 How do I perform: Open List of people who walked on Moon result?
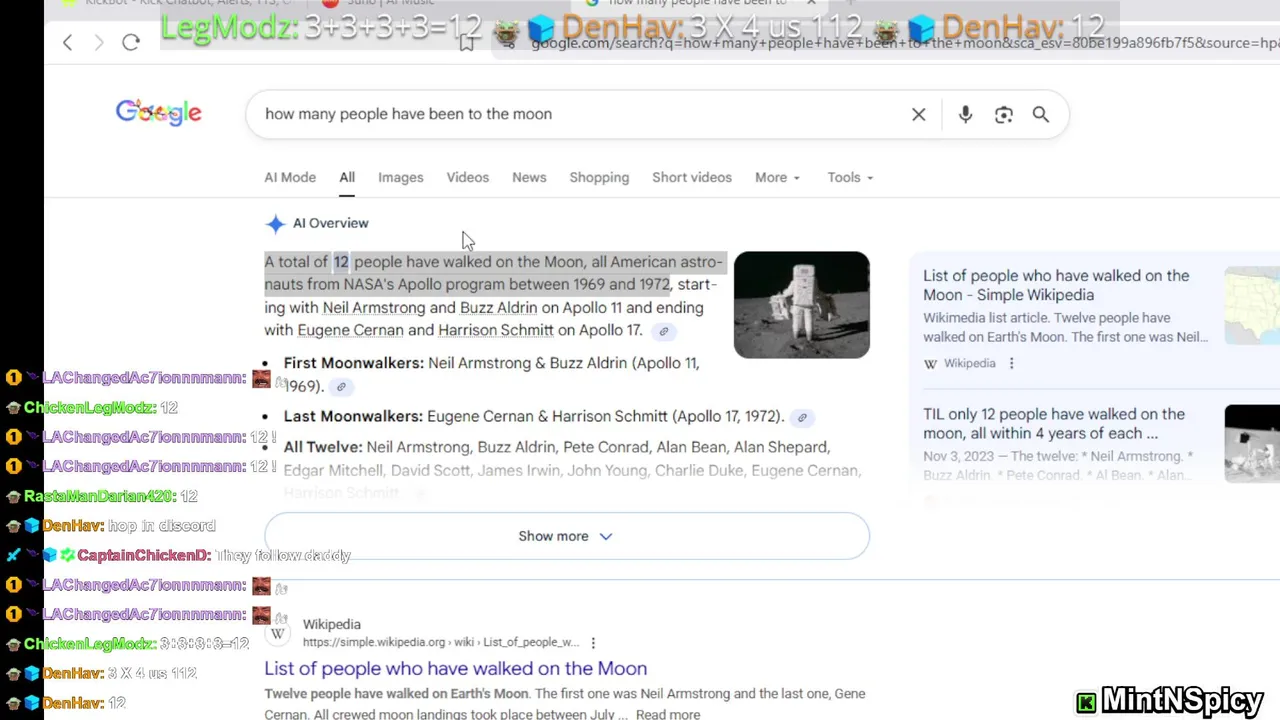click(456, 668)
